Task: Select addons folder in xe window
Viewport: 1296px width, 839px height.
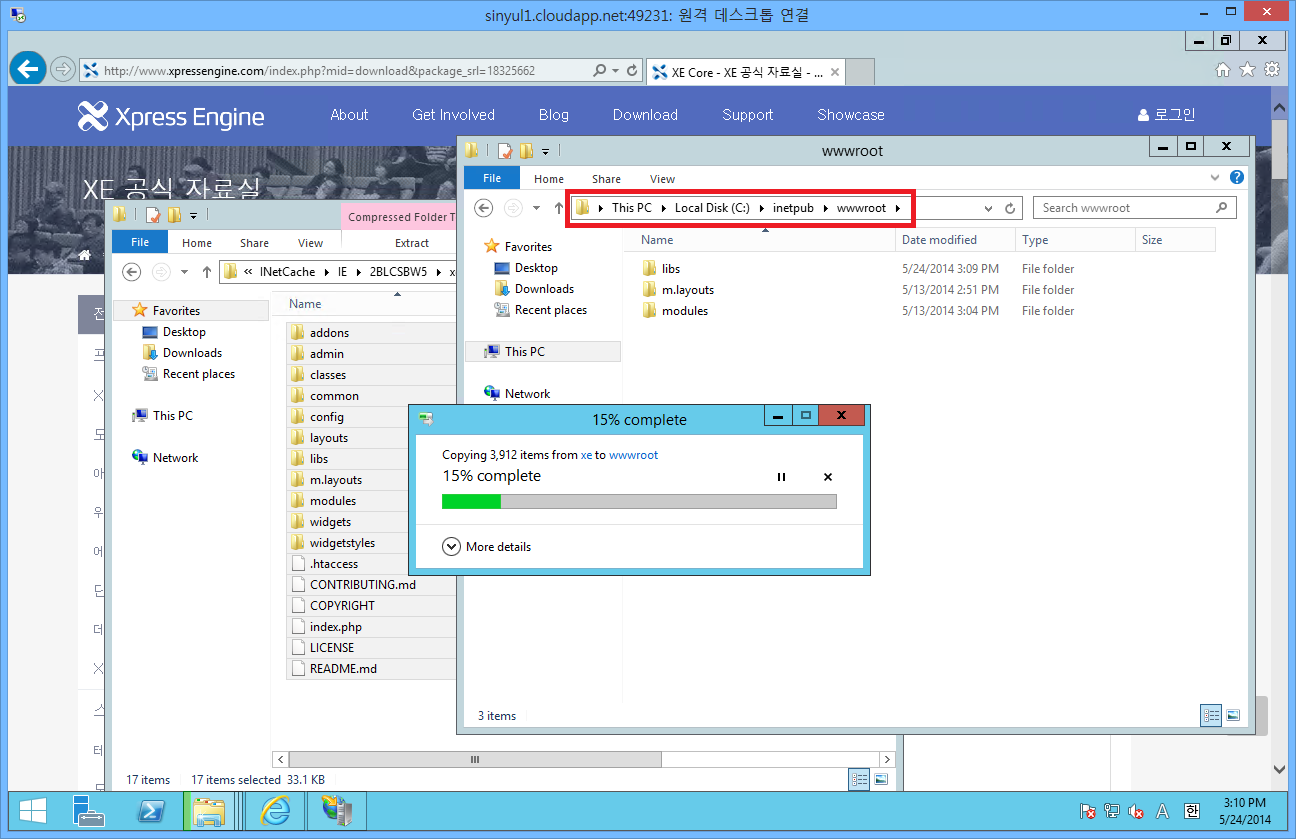Action: tap(329, 333)
